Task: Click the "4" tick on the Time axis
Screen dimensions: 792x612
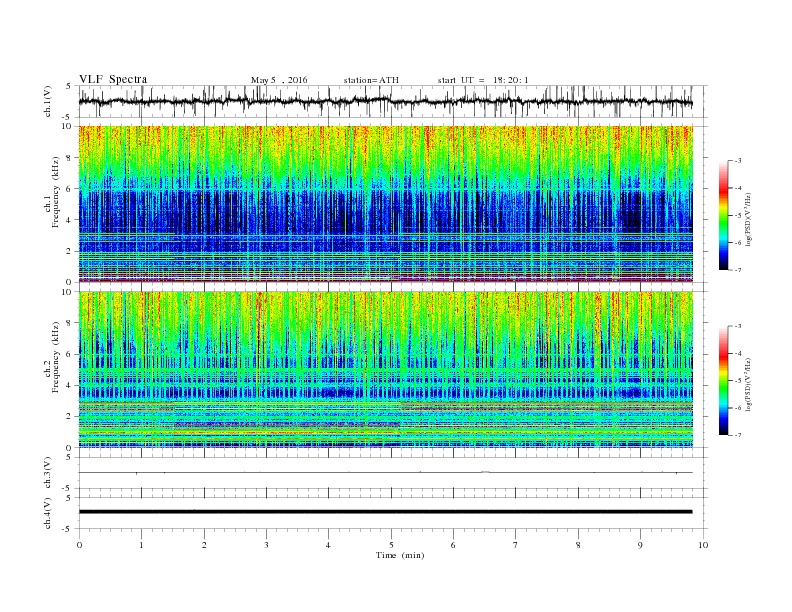Action: pos(328,545)
